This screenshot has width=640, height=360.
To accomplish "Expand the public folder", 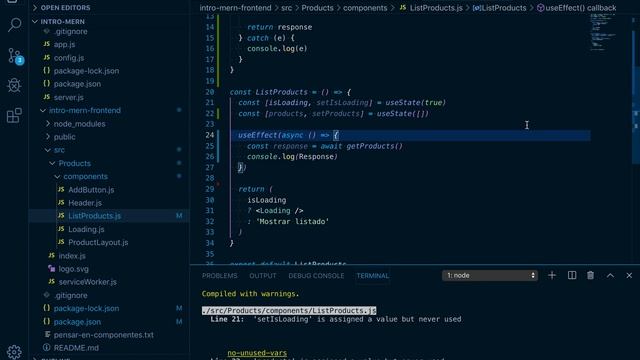I will tap(64, 137).
